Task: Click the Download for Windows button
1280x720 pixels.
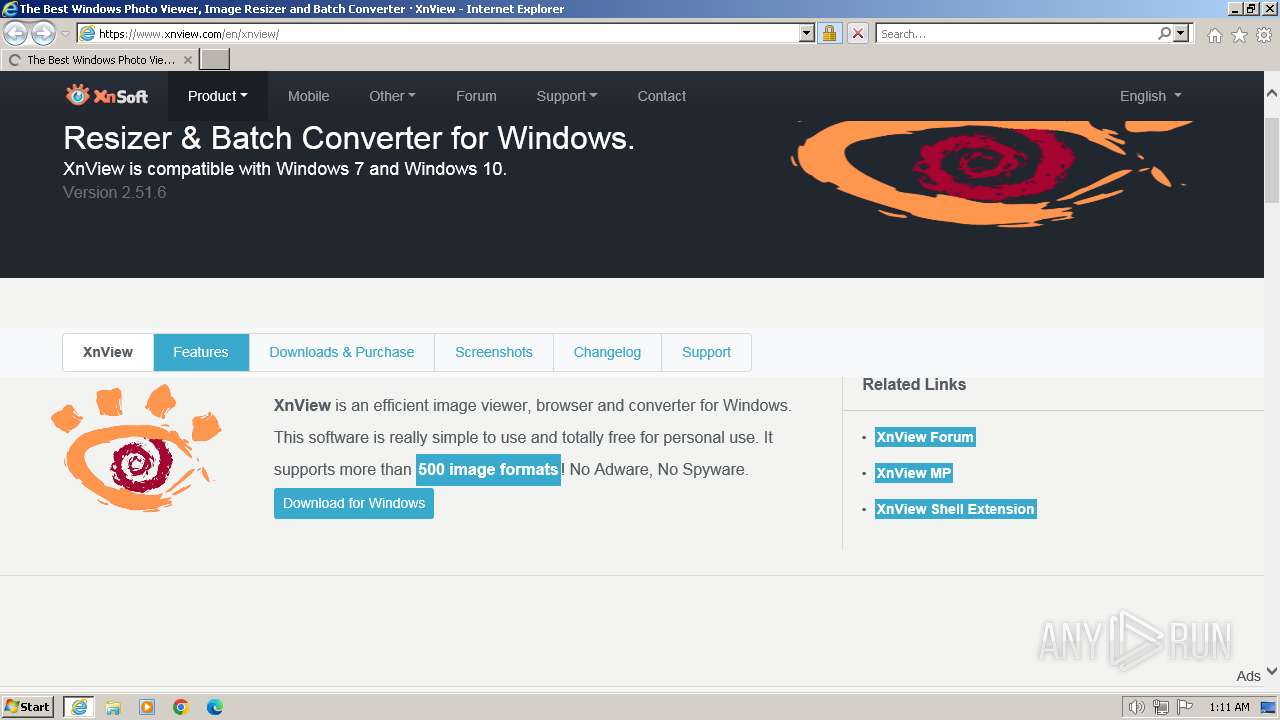Action: tap(354, 503)
